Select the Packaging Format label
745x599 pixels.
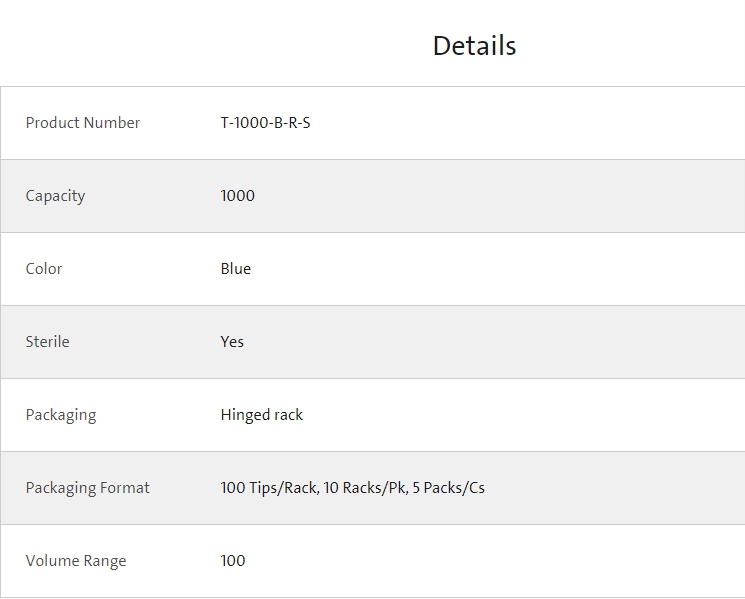[87, 488]
